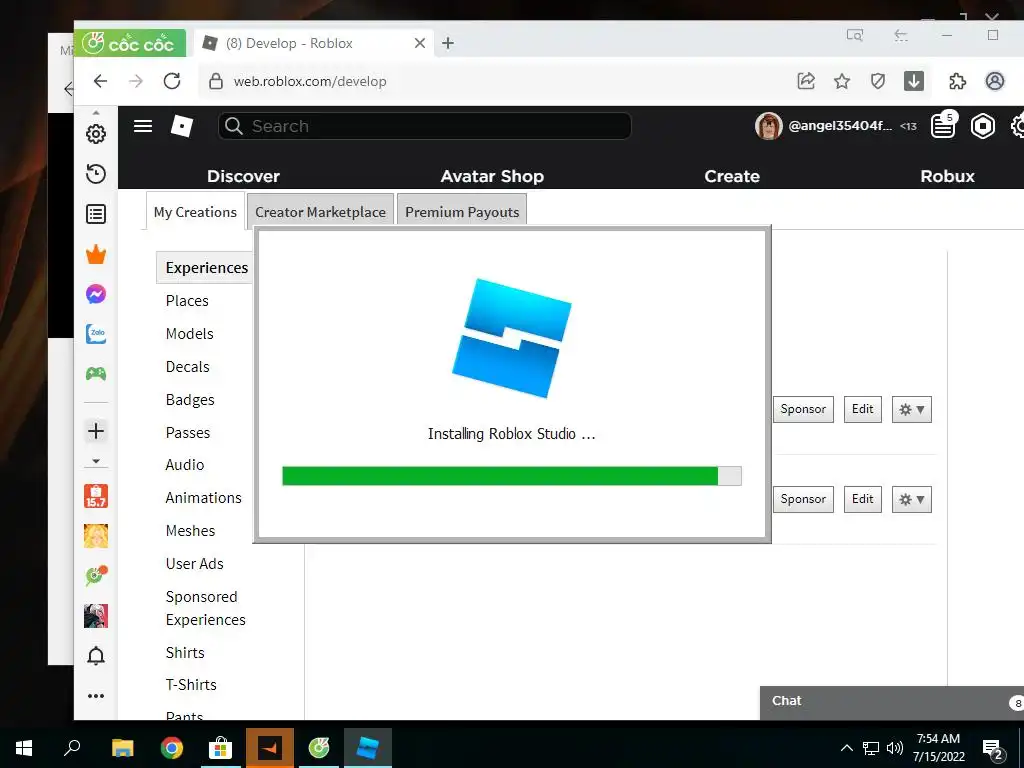Open Messenger from the sidebar

coord(96,295)
